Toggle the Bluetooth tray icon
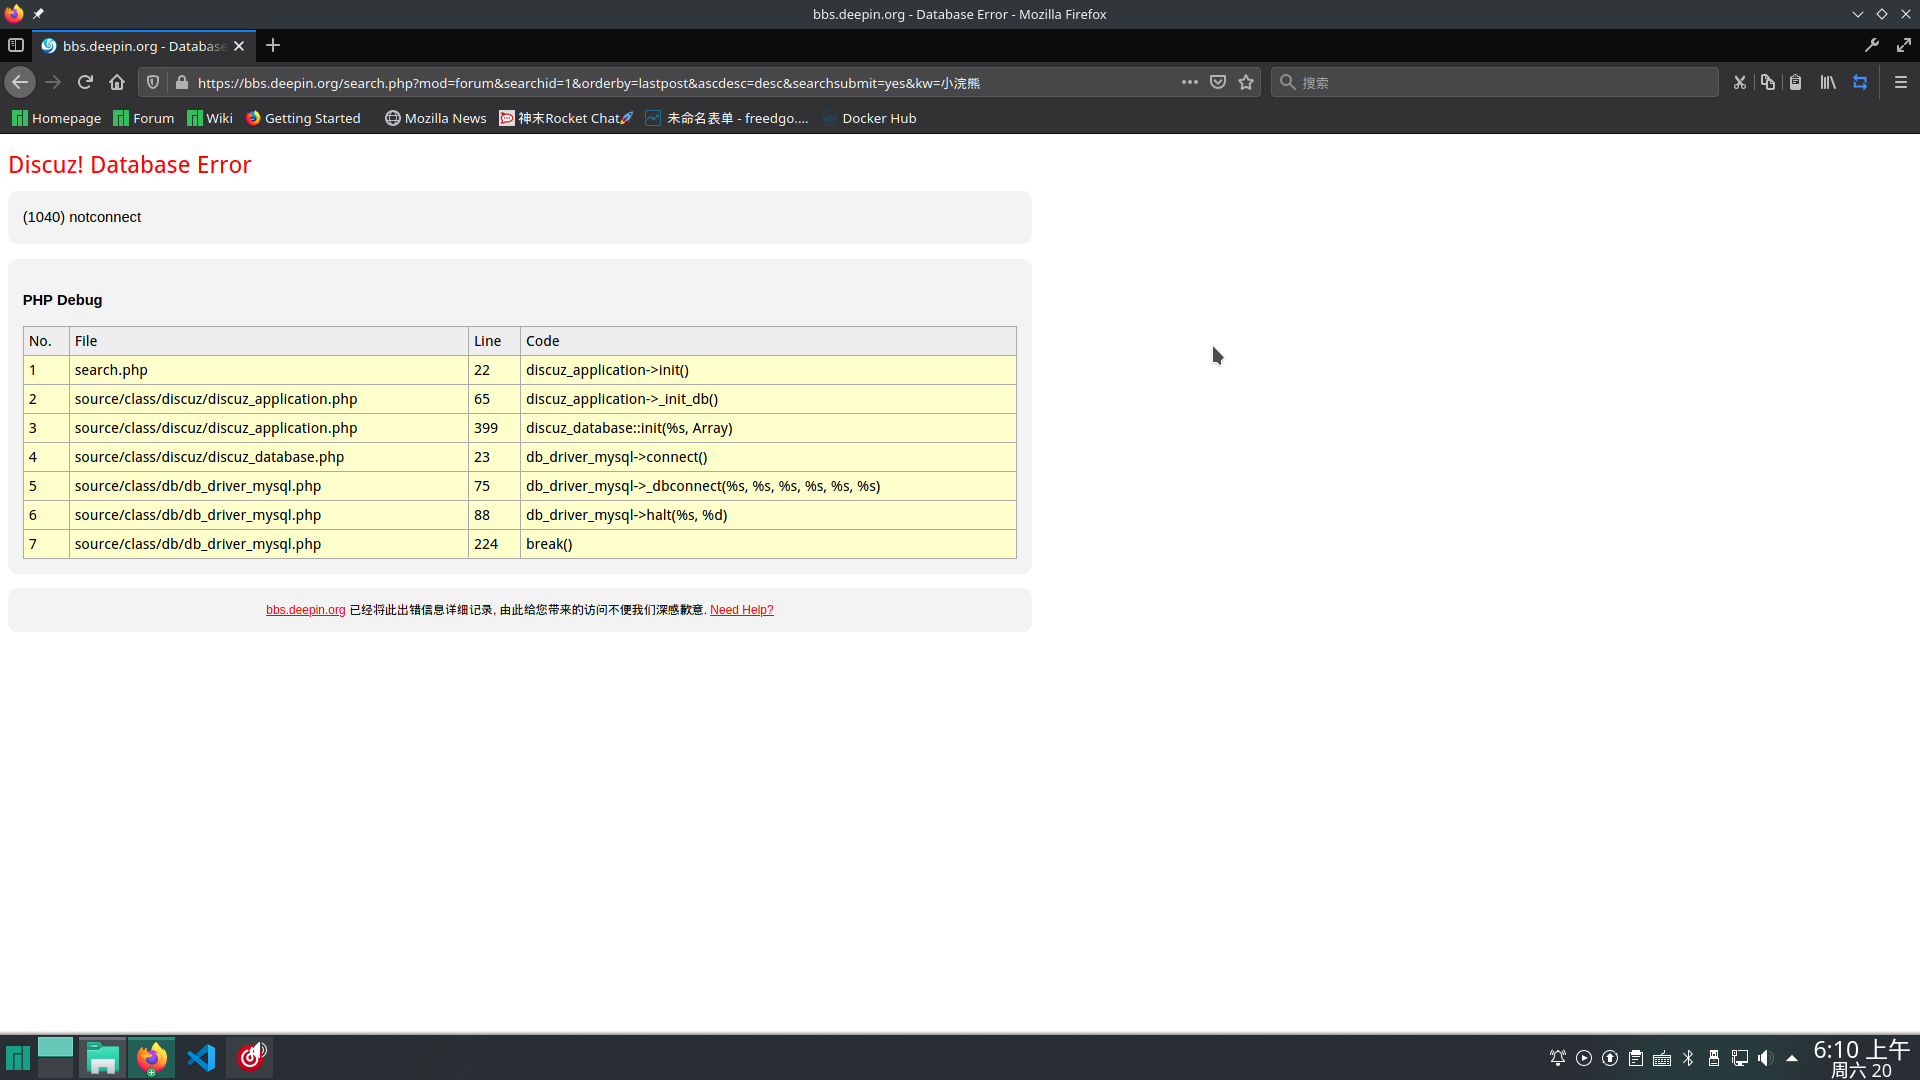Image resolution: width=1920 pixels, height=1080 pixels. [1688, 1058]
